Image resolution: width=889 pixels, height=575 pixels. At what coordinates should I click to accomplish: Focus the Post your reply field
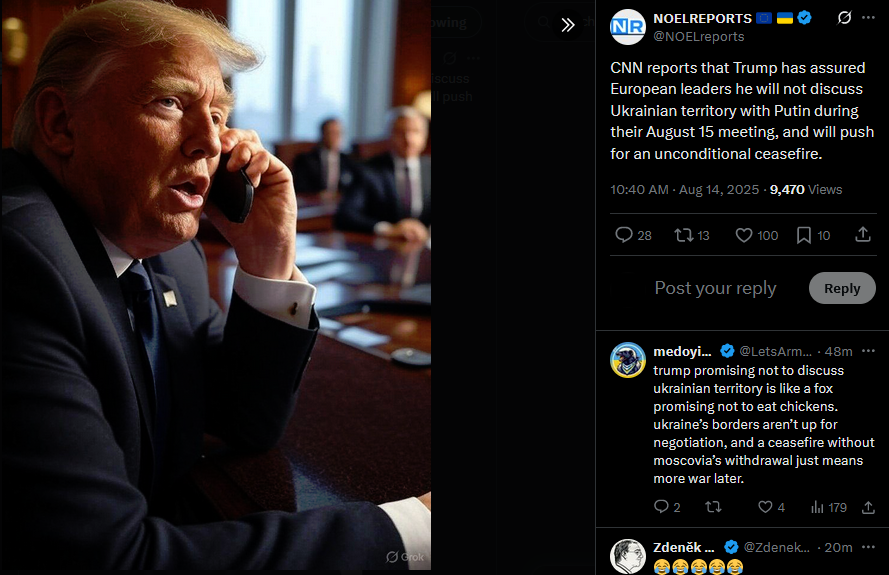[715, 288]
